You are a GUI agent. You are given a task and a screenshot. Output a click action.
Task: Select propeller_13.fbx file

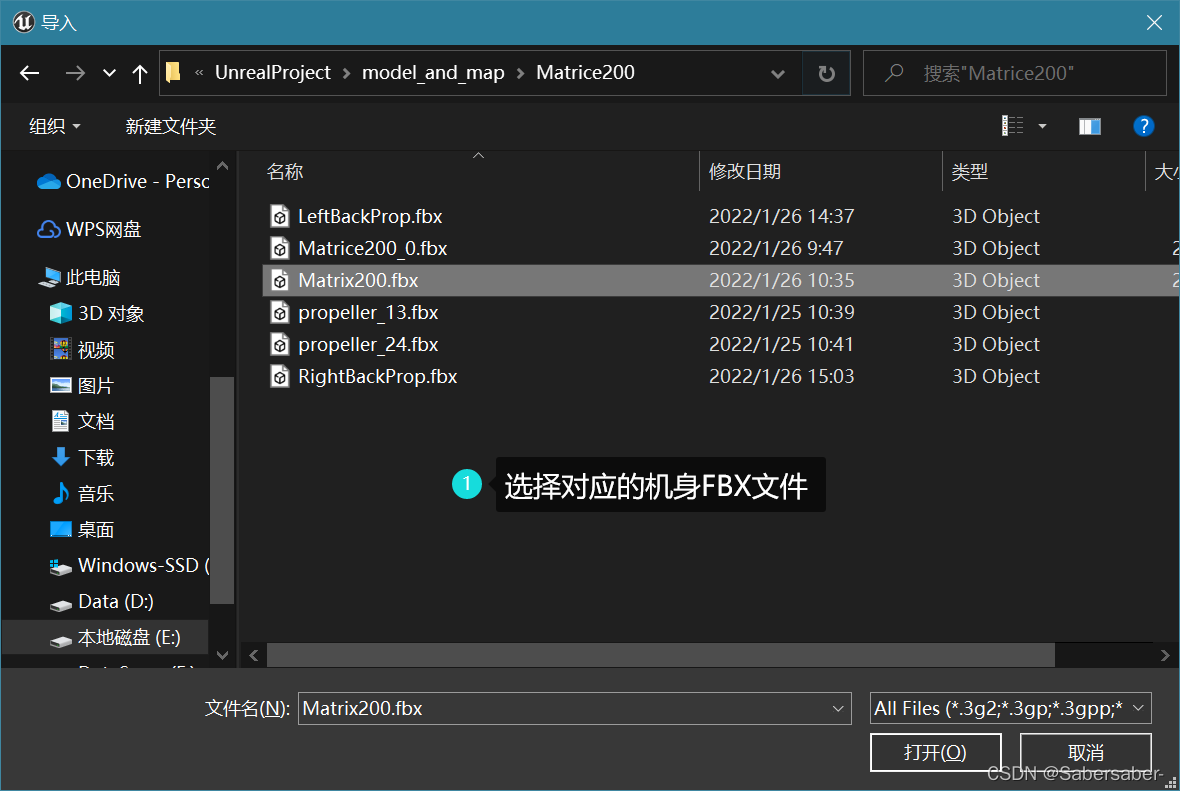(368, 312)
